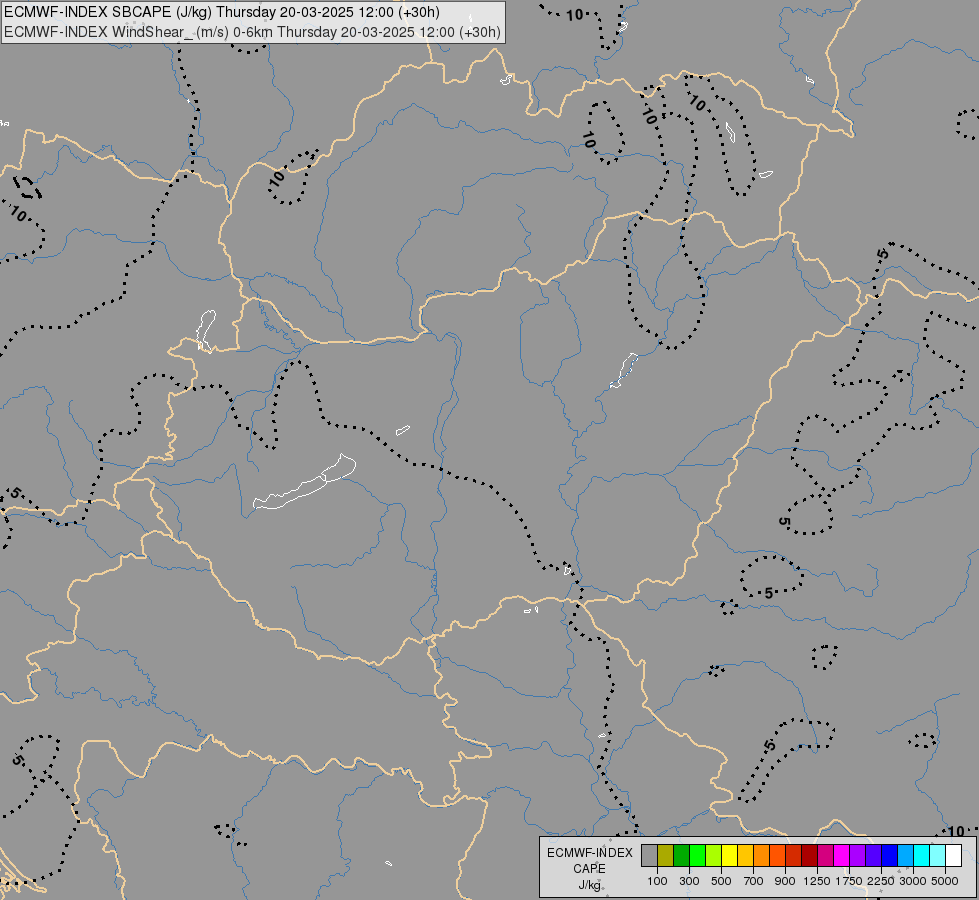This screenshot has width=979, height=900.
Task: Select the bright green legend swatch
Action: [x=697, y=855]
